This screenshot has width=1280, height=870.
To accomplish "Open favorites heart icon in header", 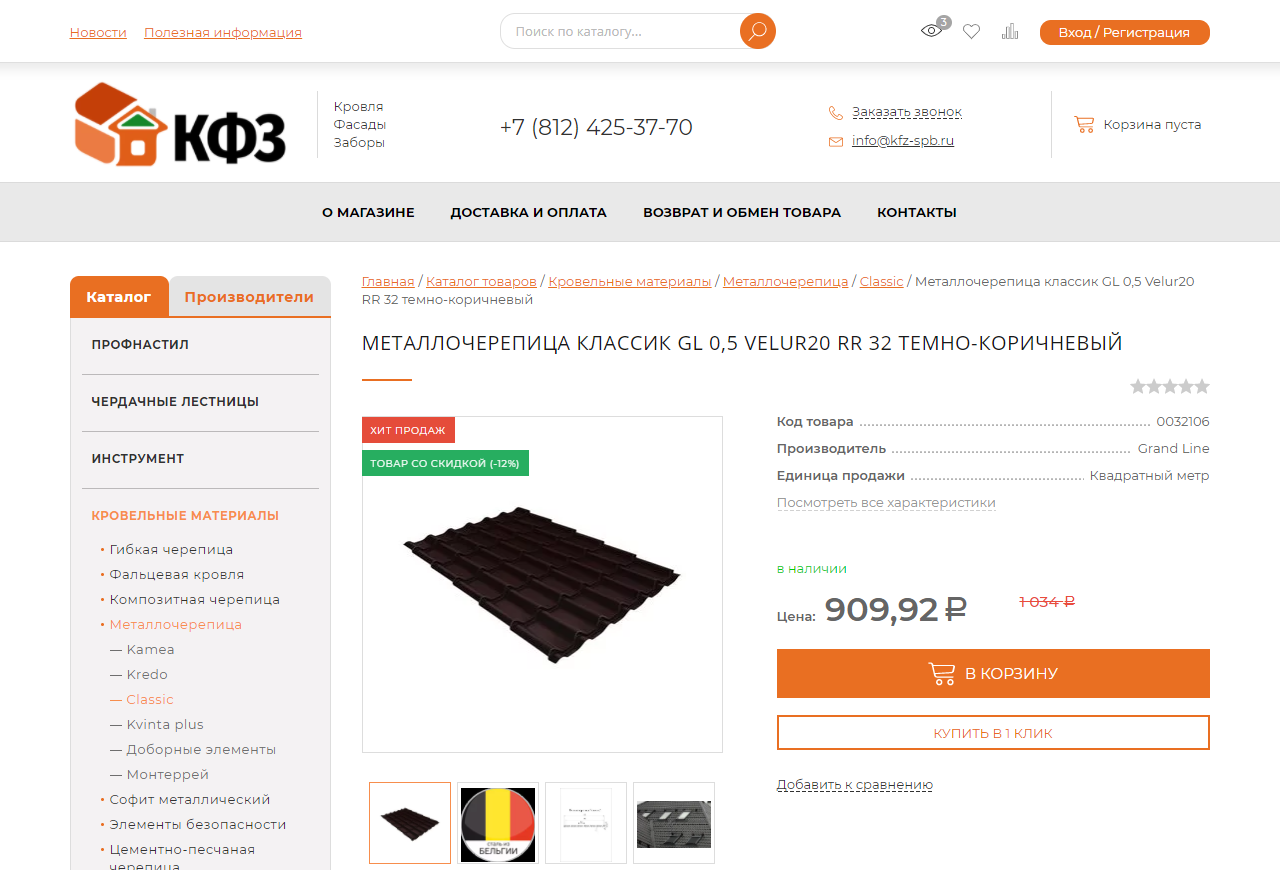I will pyautogui.click(x=971, y=31).
